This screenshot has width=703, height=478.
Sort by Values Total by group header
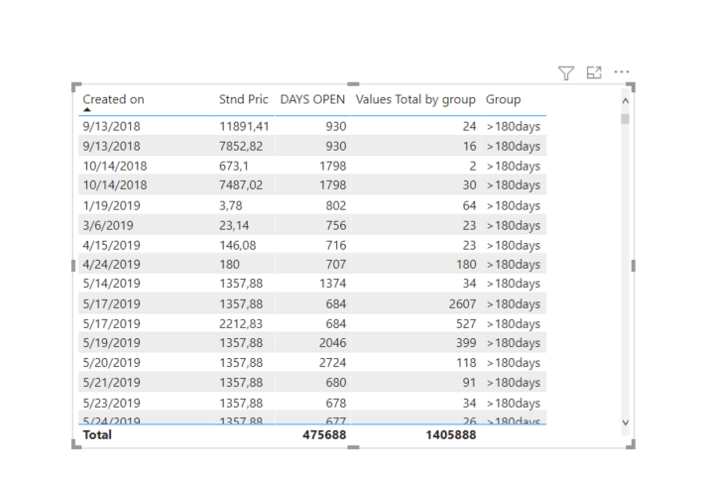[x=416, y=100]
